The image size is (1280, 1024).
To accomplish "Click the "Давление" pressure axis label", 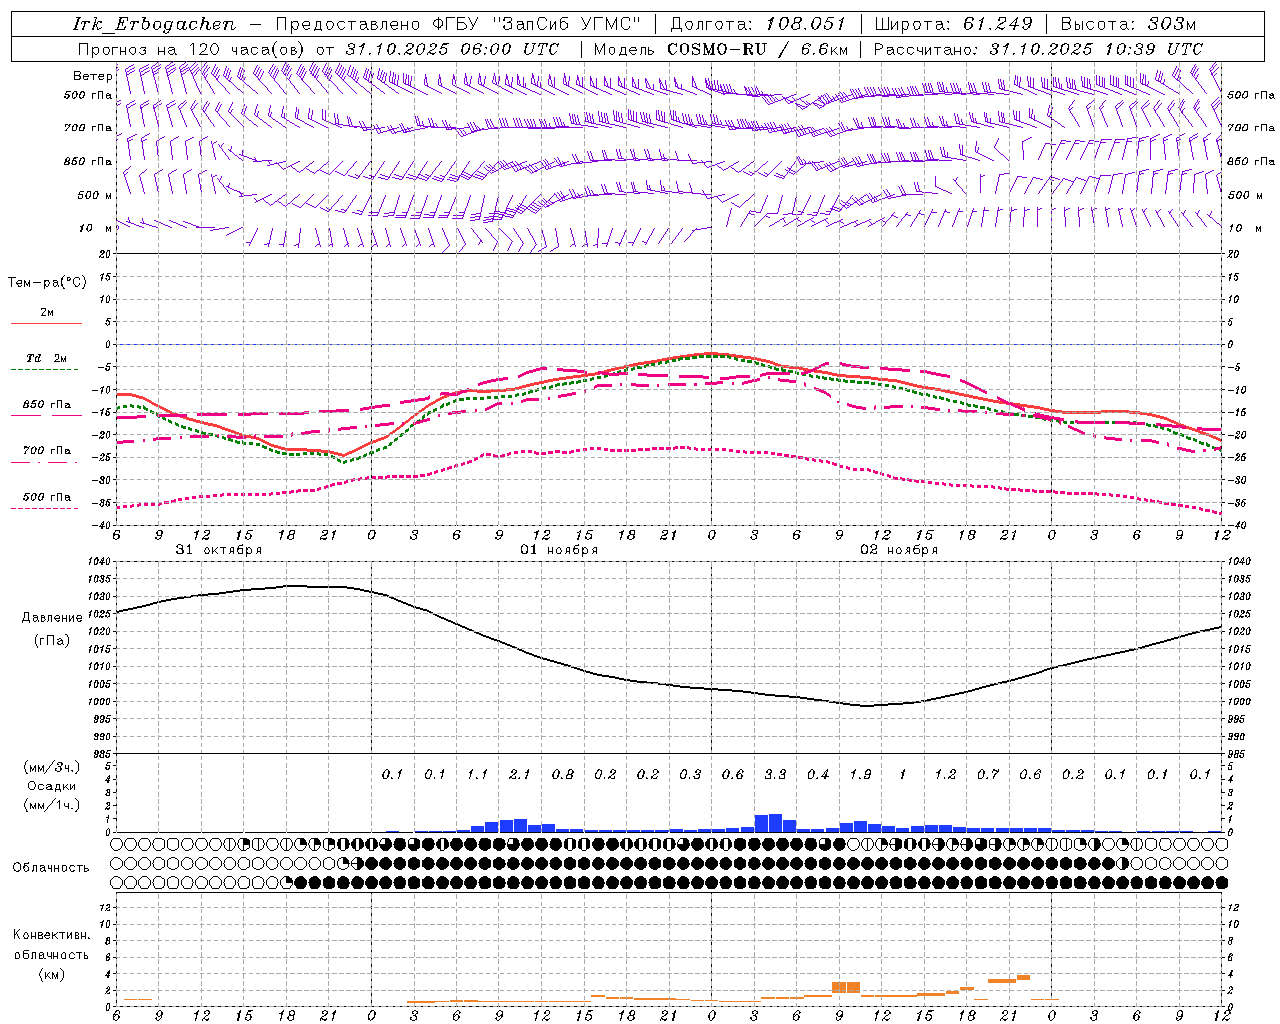I will pos(52,618).
